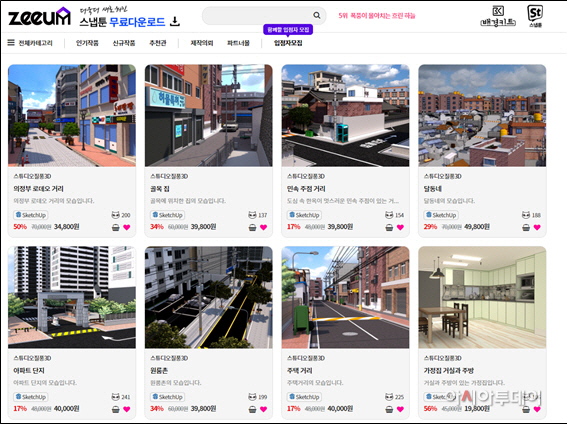The height and width of the screenshot is (427, 567).
Task: Click SketchUp tag on 아파트 단지
Action: pyautogui.click(x=31, y=397)
